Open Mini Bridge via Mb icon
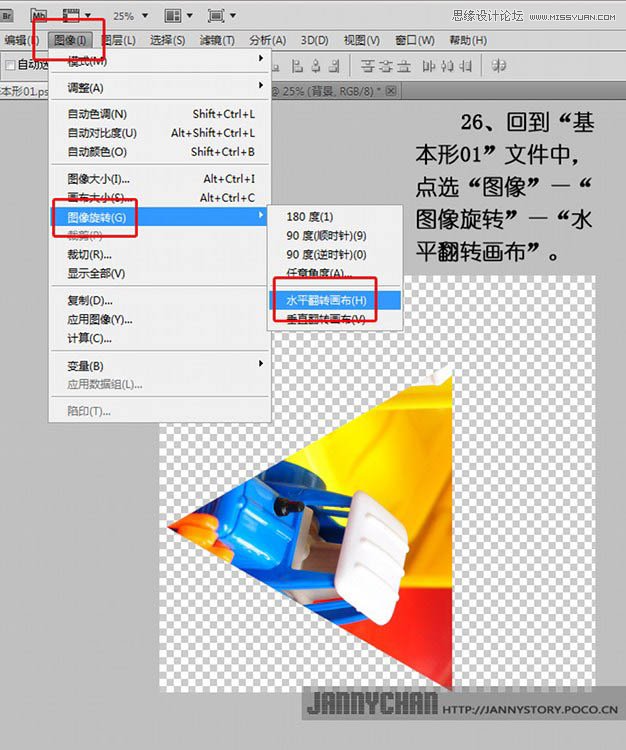The width and height of the screenshot is (626, 750). click(39, 16)
